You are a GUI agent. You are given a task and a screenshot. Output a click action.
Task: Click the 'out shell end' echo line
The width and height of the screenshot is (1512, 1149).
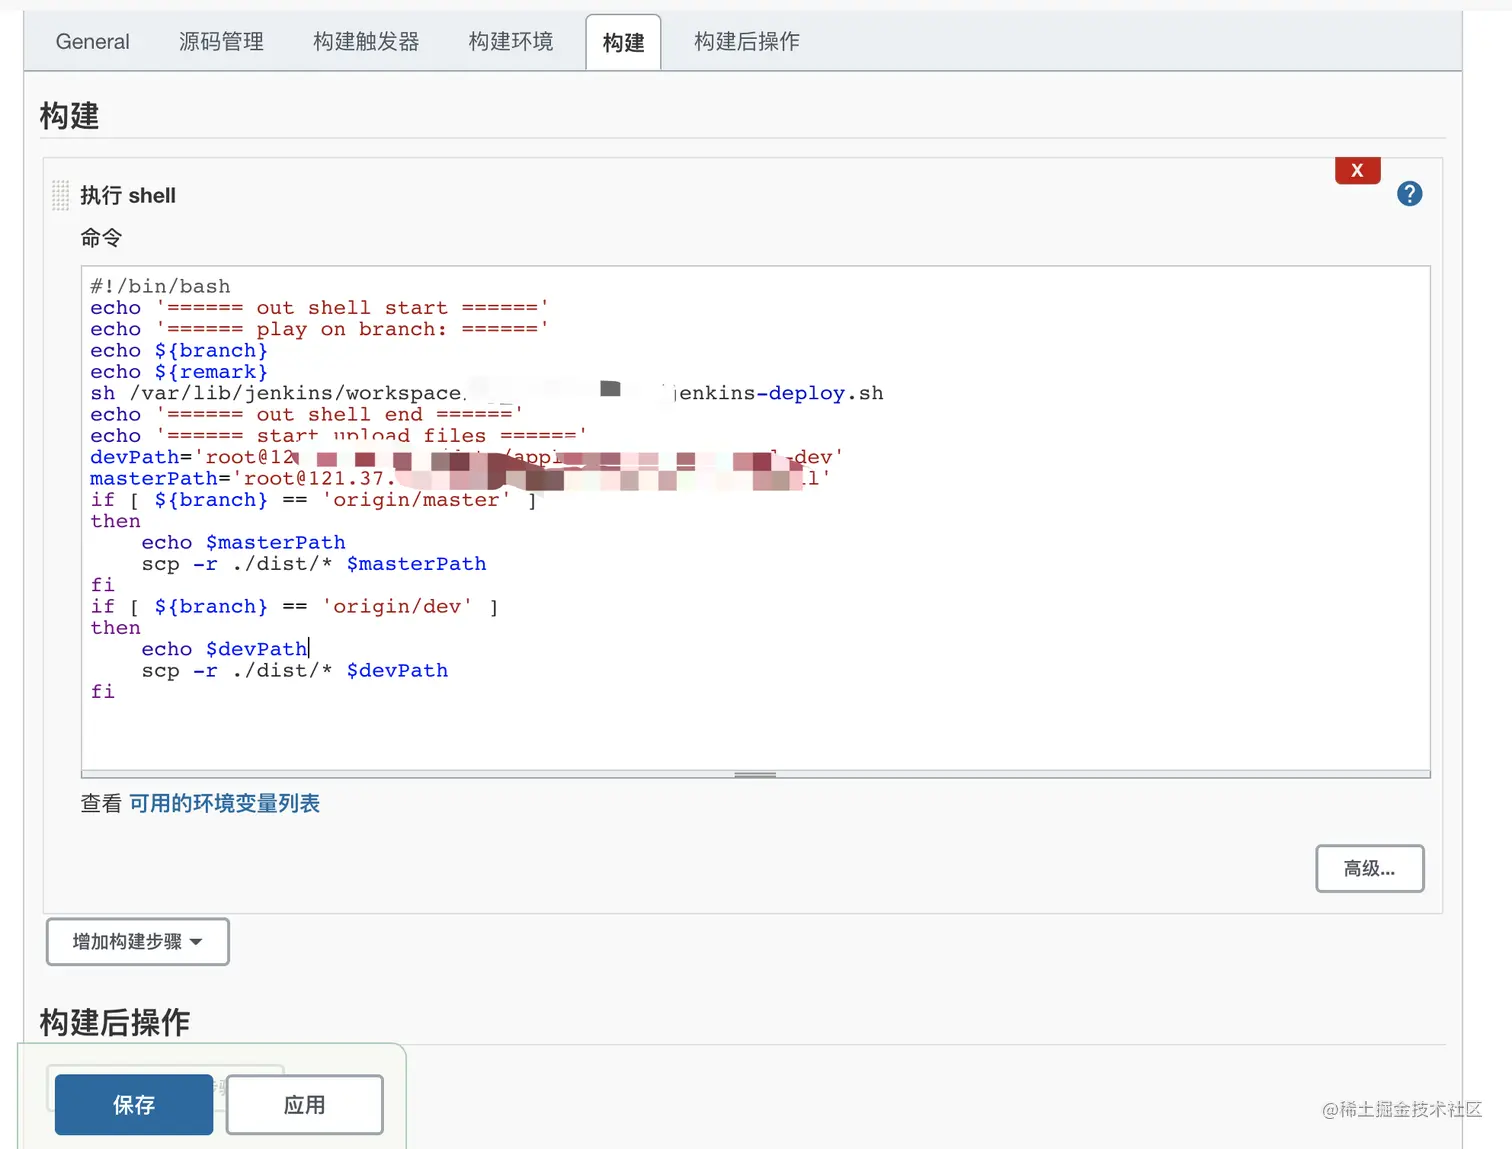click(x=306, y=415)
